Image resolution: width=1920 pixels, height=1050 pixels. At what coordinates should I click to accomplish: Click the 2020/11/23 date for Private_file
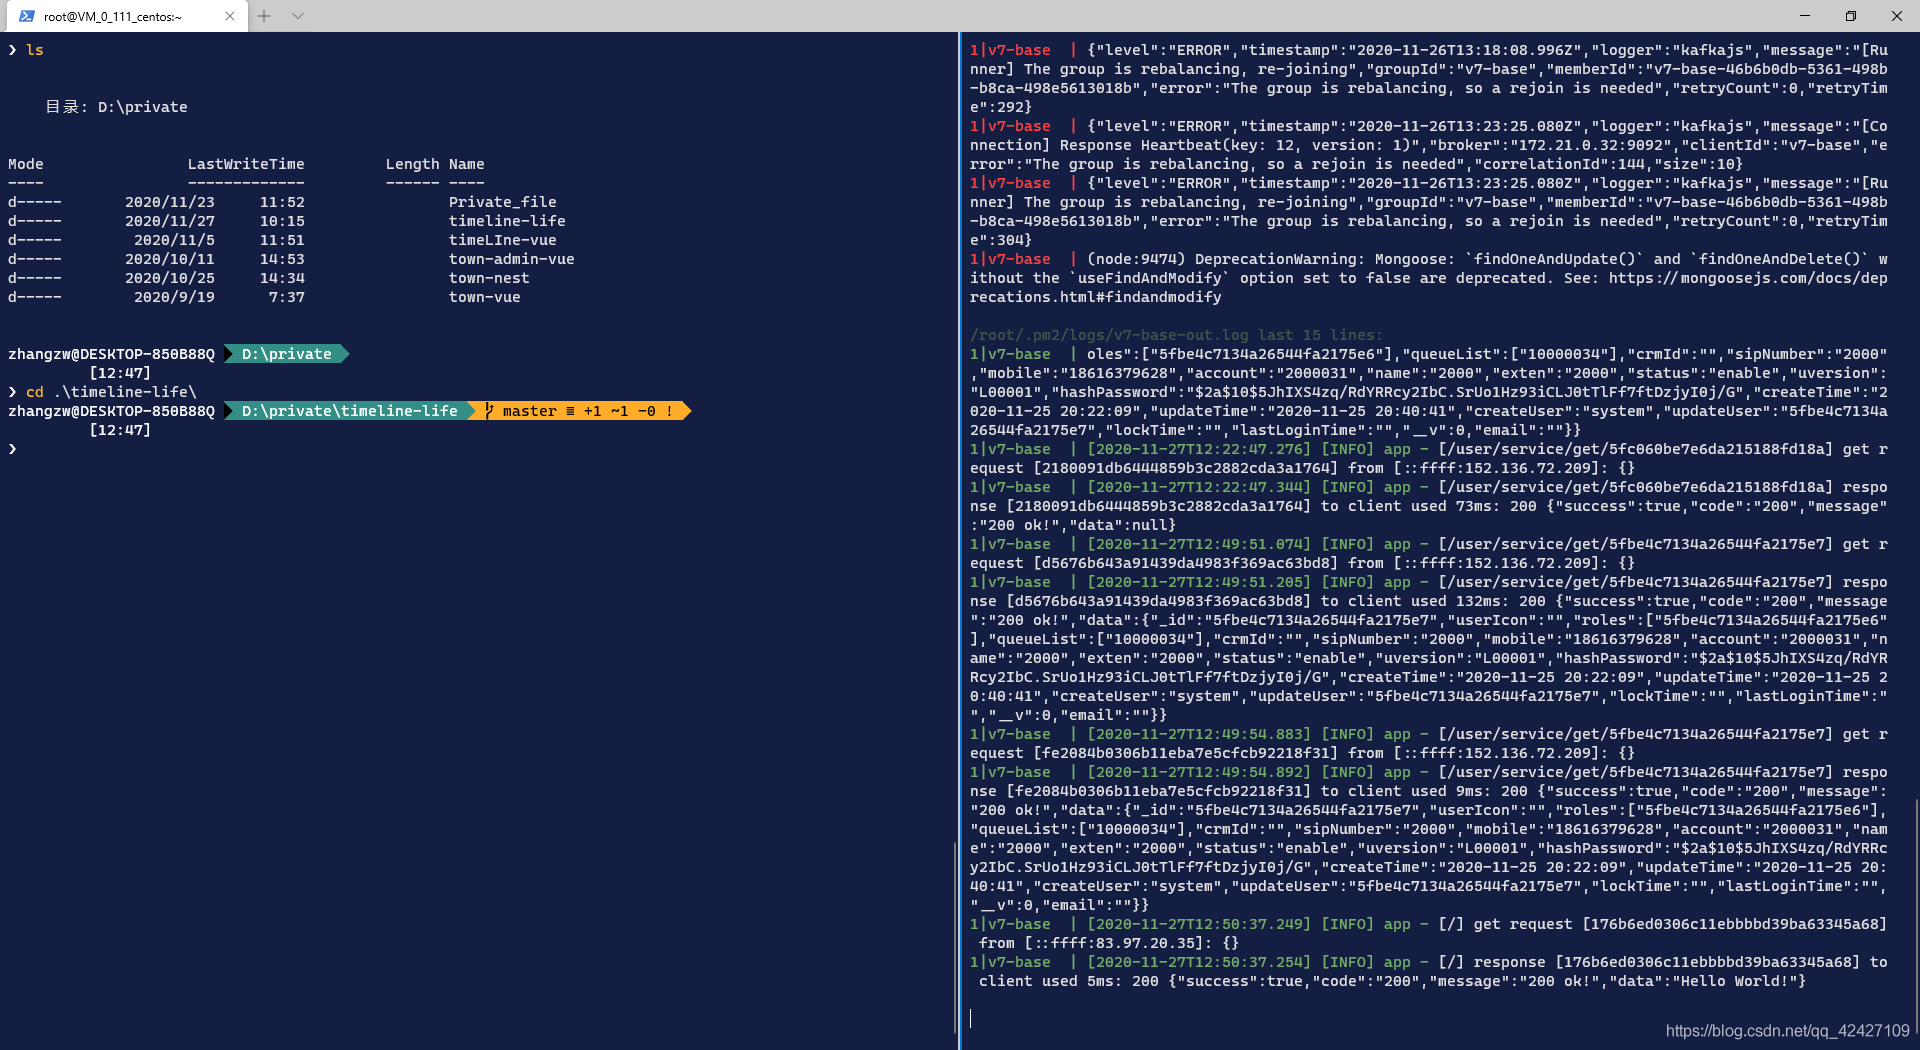tap(169, 202)
